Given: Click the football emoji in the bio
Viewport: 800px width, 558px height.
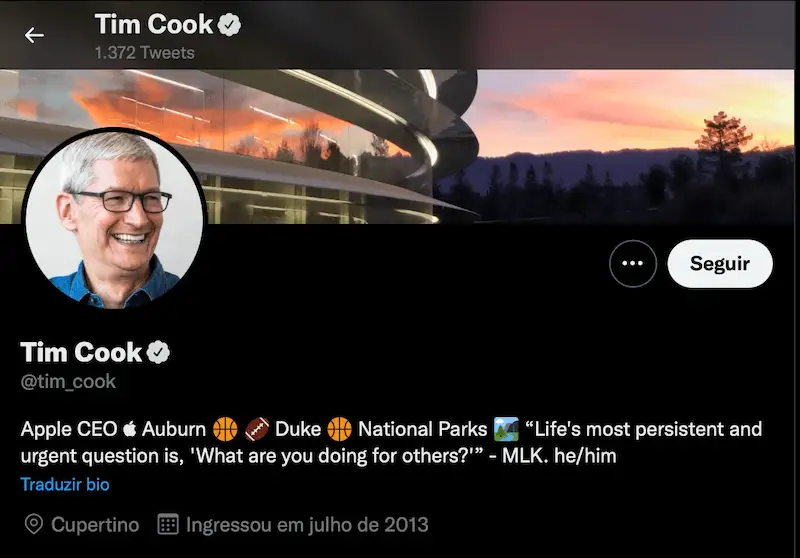Looking at the screenshot, I should click(257, 430).
